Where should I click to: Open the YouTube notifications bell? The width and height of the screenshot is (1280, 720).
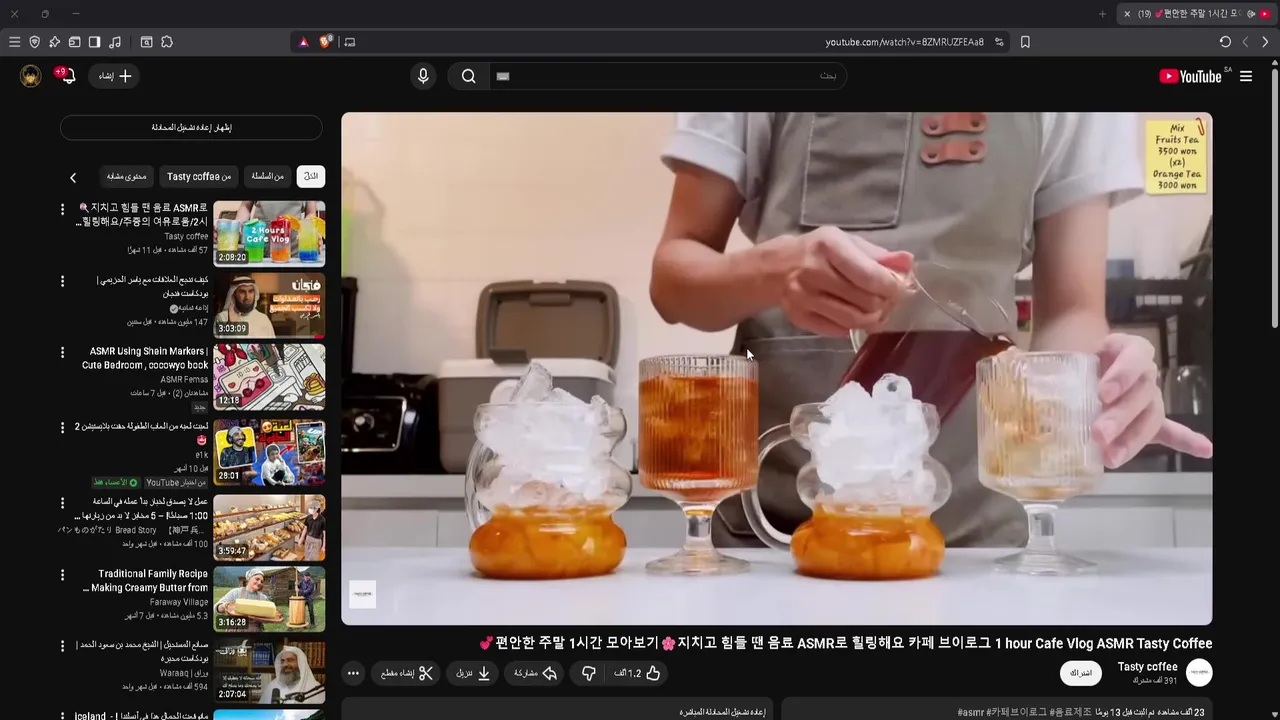(x=66, y=76)
